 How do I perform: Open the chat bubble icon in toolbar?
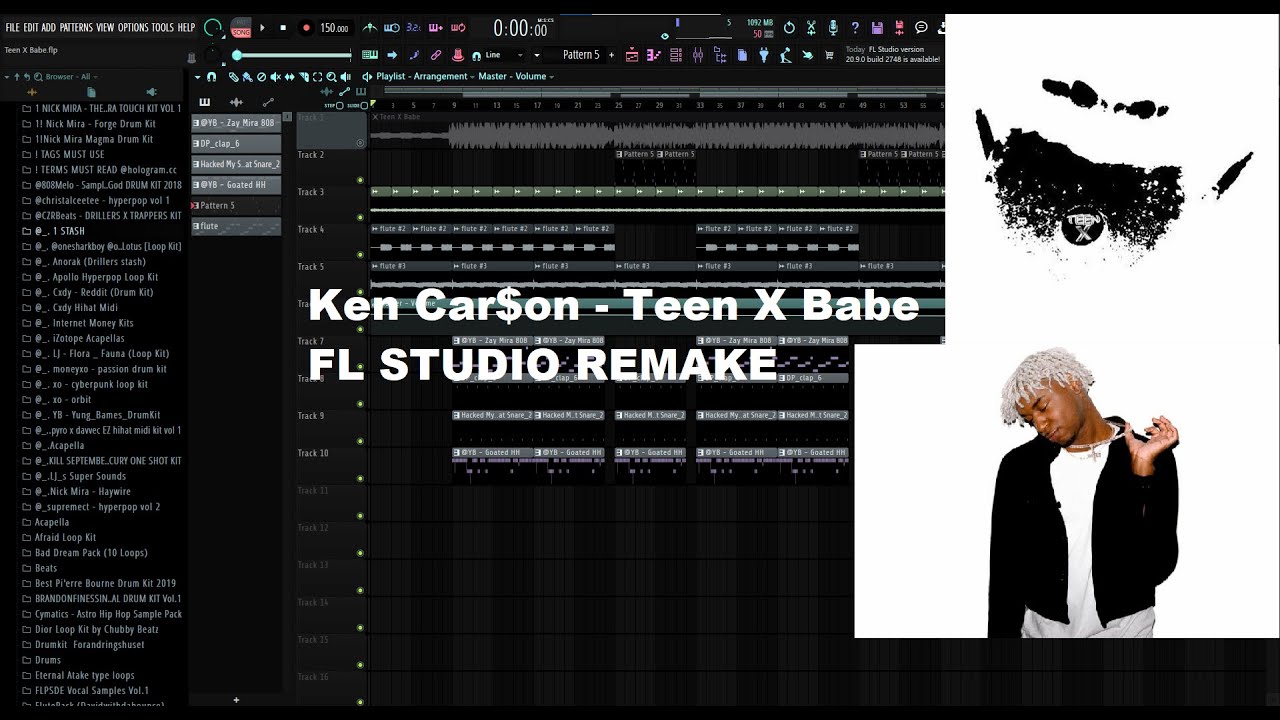click(921, 28)
